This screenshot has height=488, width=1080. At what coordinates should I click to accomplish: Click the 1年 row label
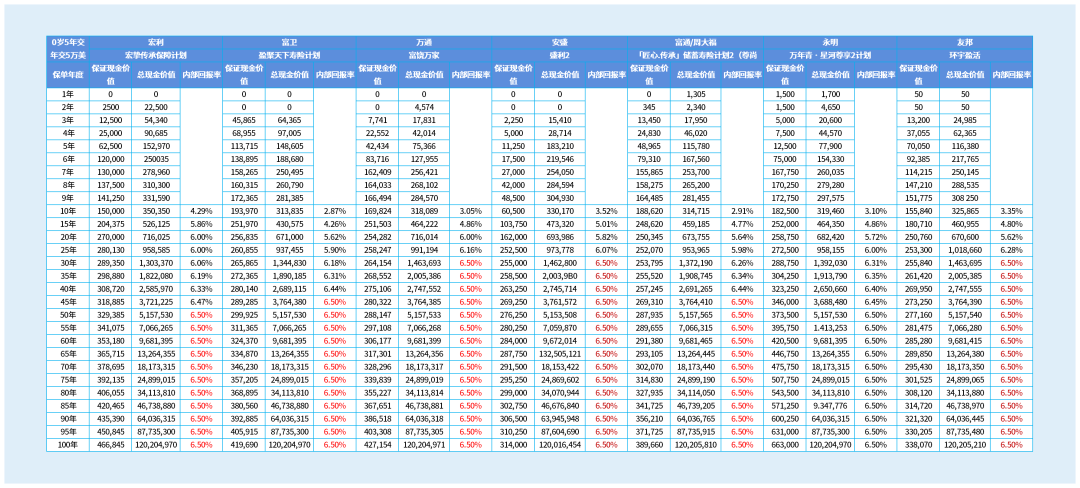[x=68, y=94]
